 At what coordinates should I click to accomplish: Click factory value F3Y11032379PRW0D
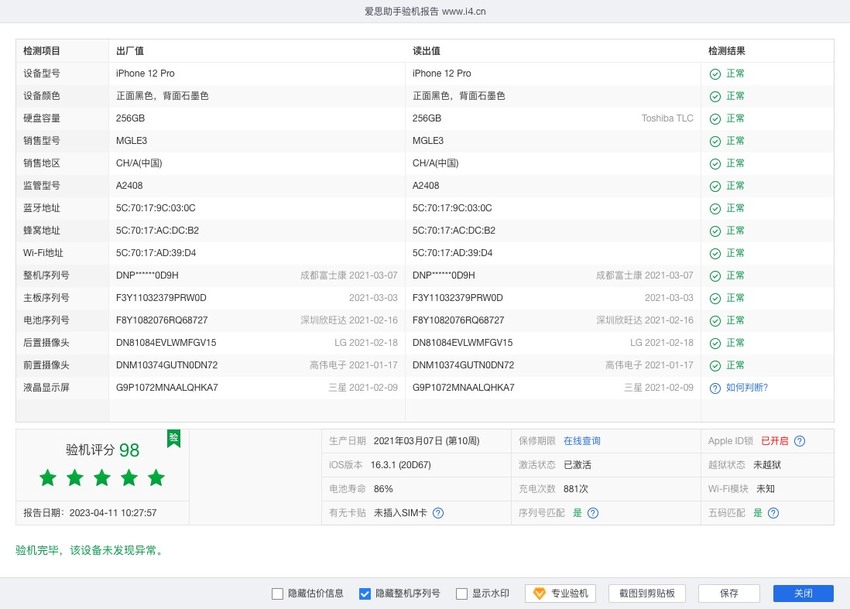pos(161,298)
